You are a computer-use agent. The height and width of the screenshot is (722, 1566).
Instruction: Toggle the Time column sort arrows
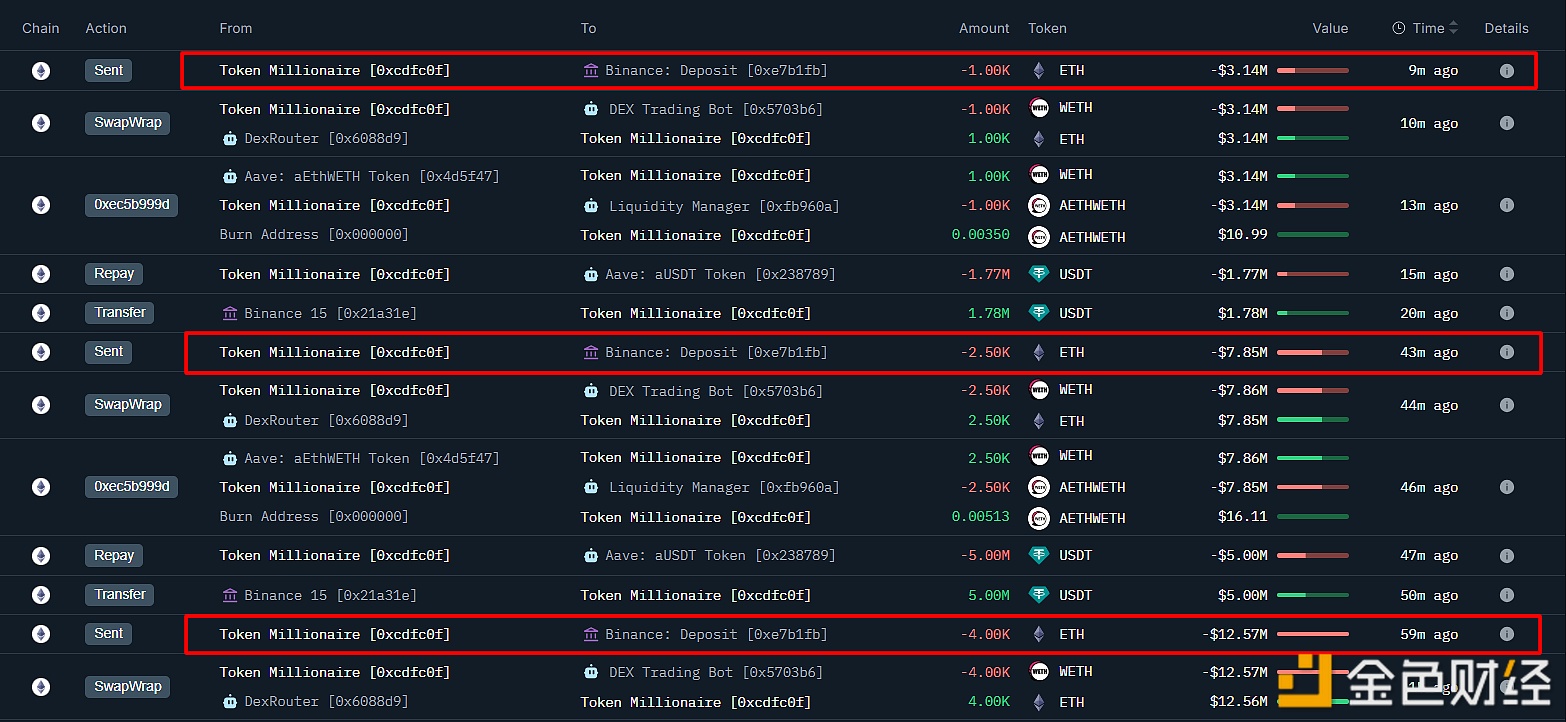pyautogui.click(x=1454, y=28)
